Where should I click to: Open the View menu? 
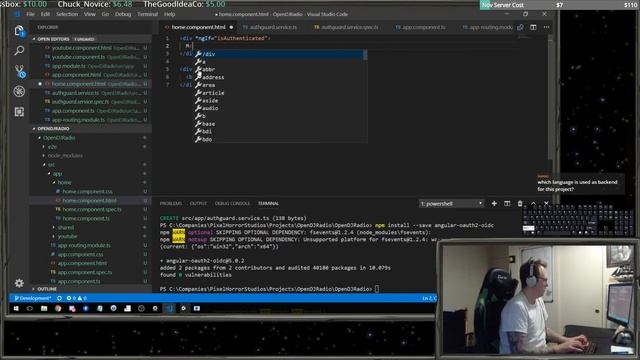coord(89,14)
